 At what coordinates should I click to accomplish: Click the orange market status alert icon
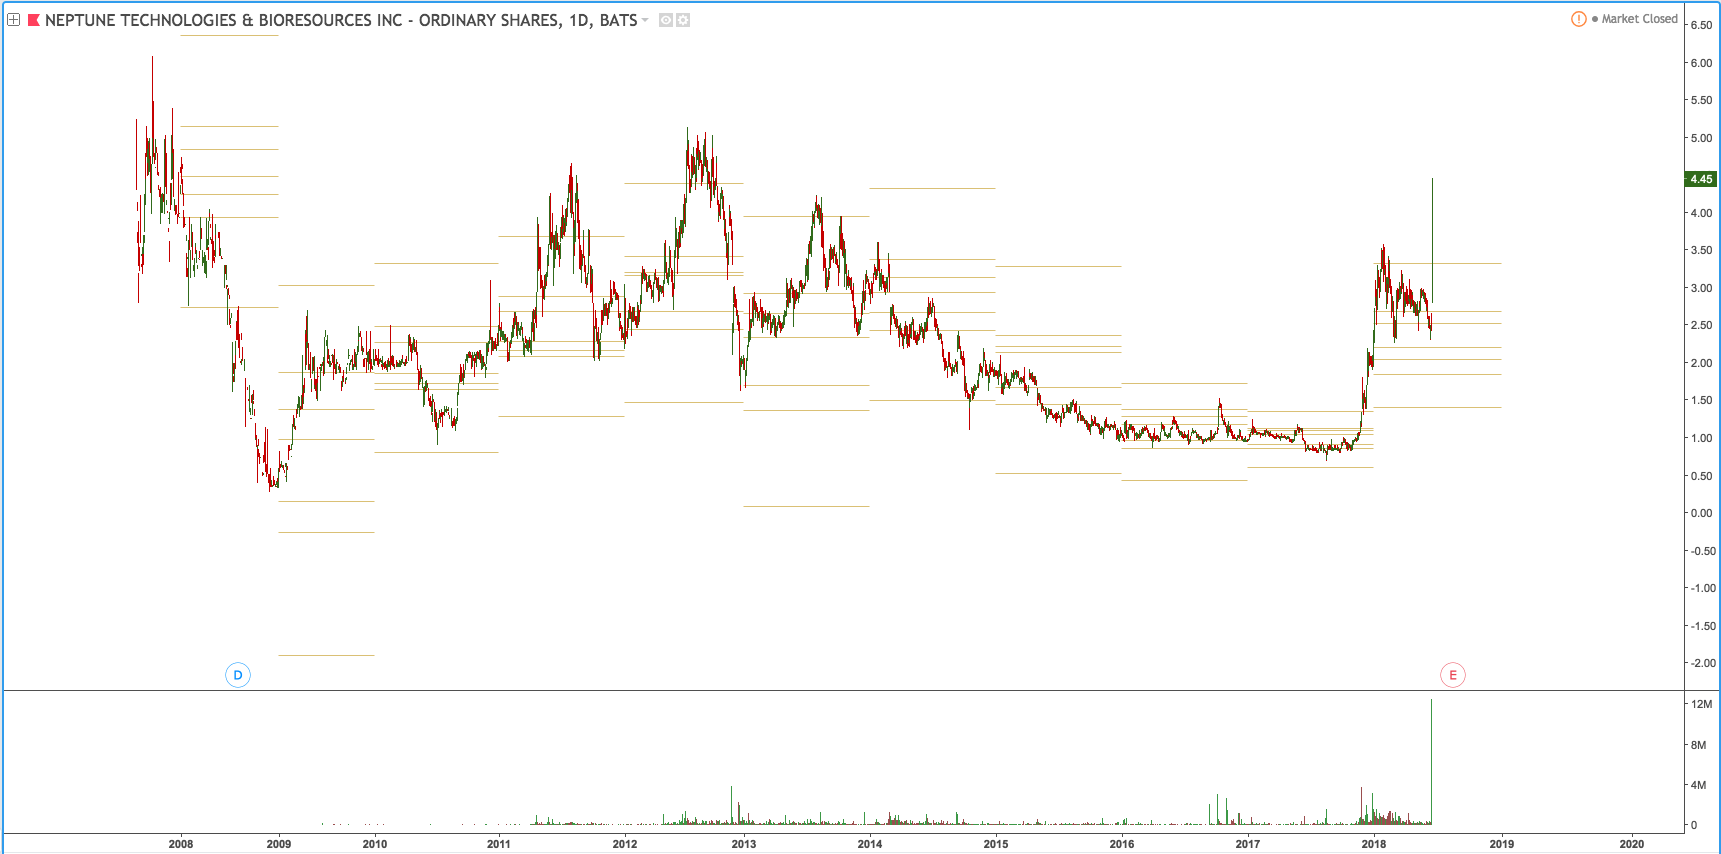(1579, 19)
